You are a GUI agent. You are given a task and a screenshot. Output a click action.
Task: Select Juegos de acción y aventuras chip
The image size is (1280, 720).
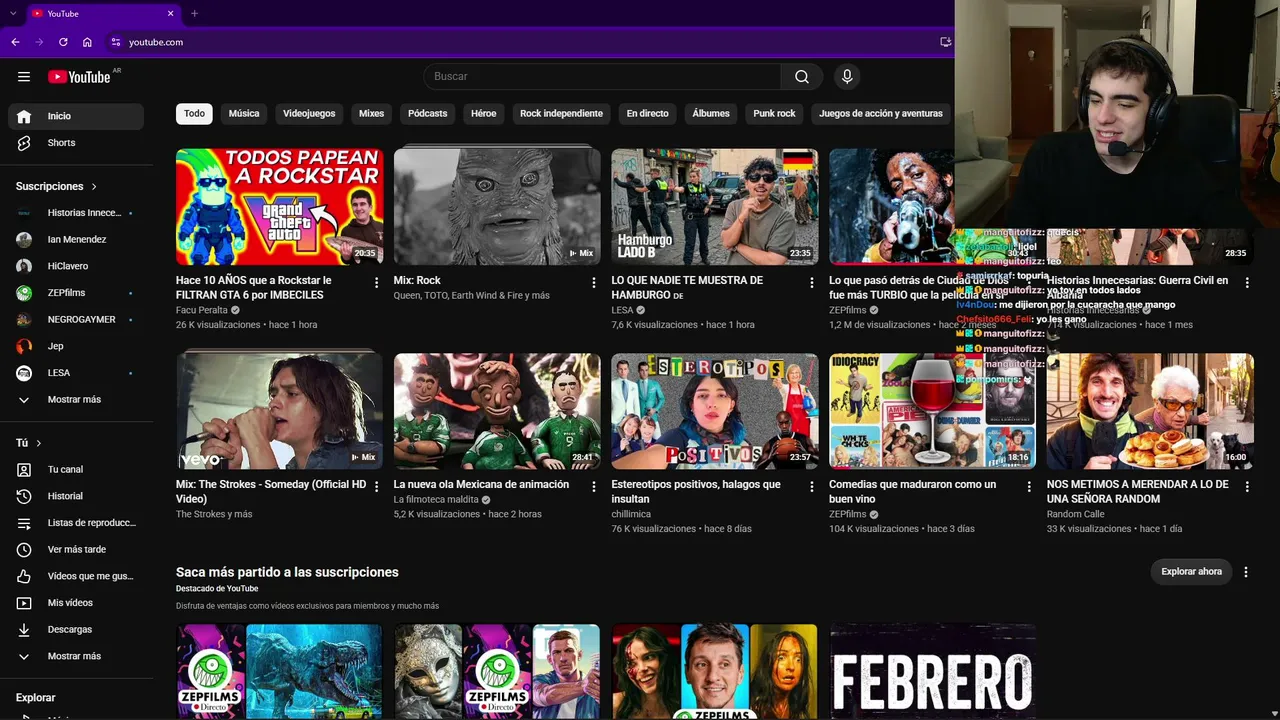pyautogui.click(x=881, y=114)
